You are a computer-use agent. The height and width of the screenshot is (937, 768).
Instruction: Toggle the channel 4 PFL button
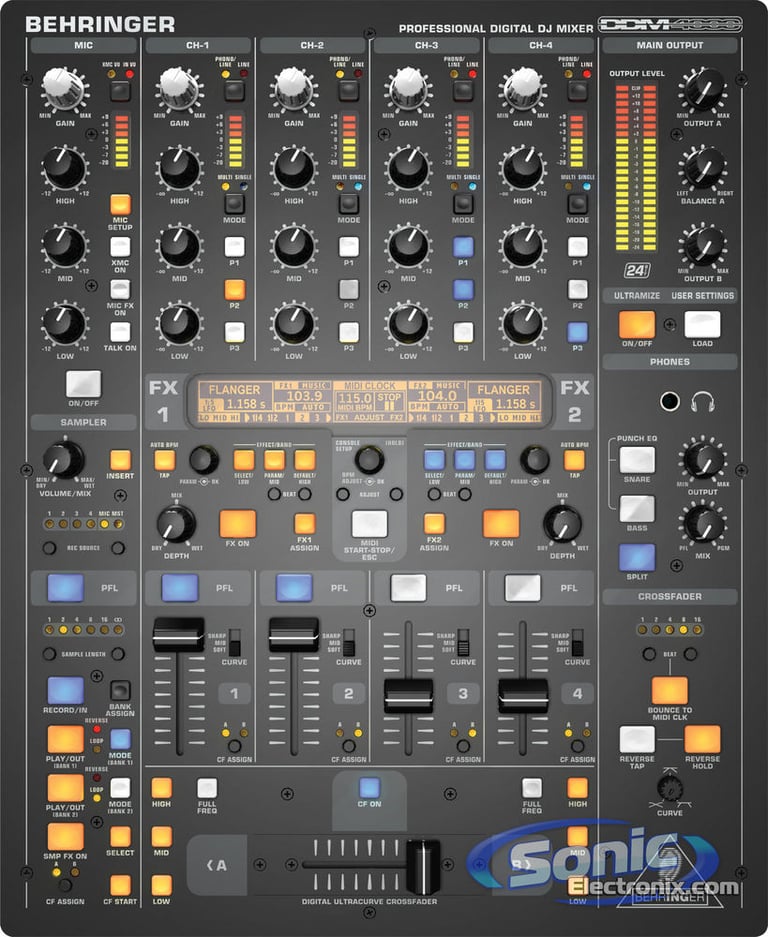523,588
